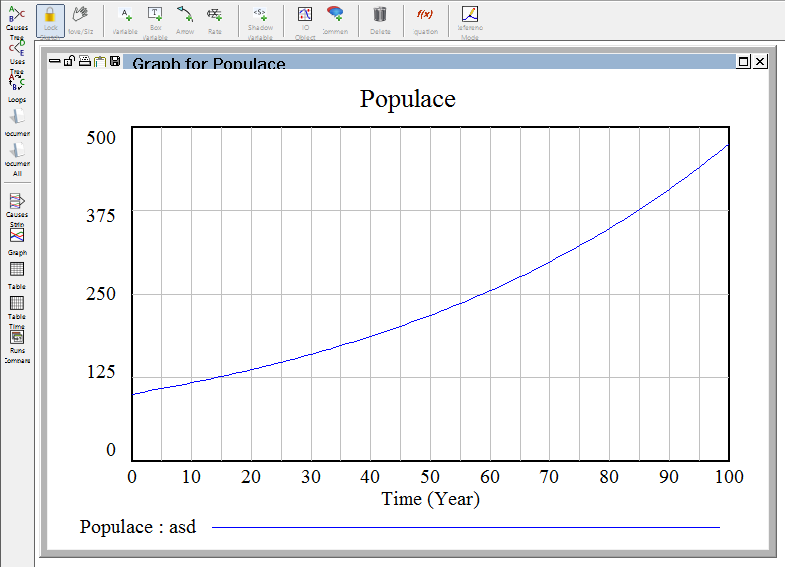Screen dimensions: 785x567
Task: Click the Loops analysis tool
Action: pos(17,86)
